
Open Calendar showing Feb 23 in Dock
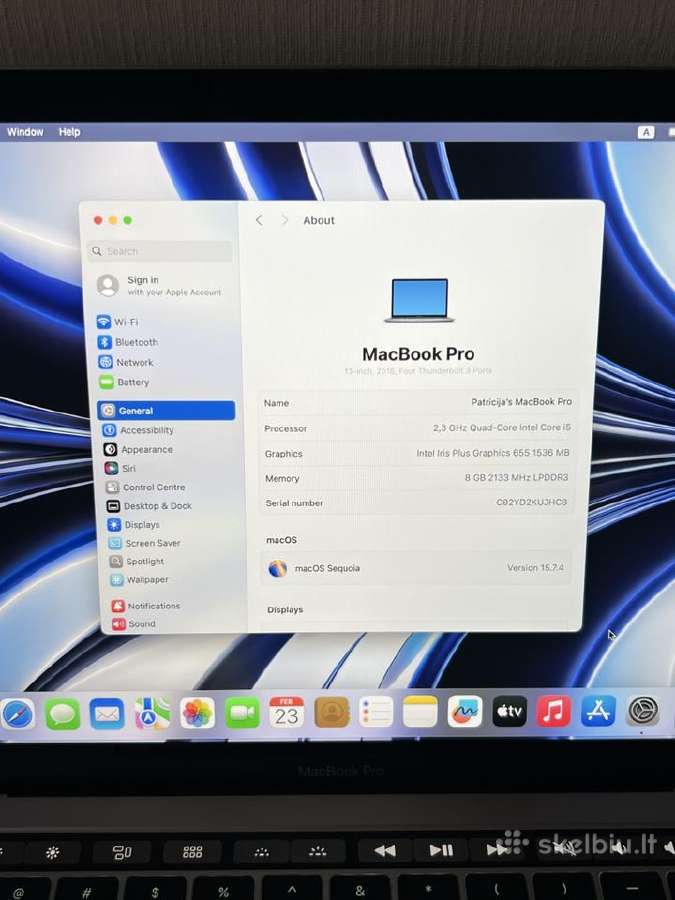click(x=286, y=713)
